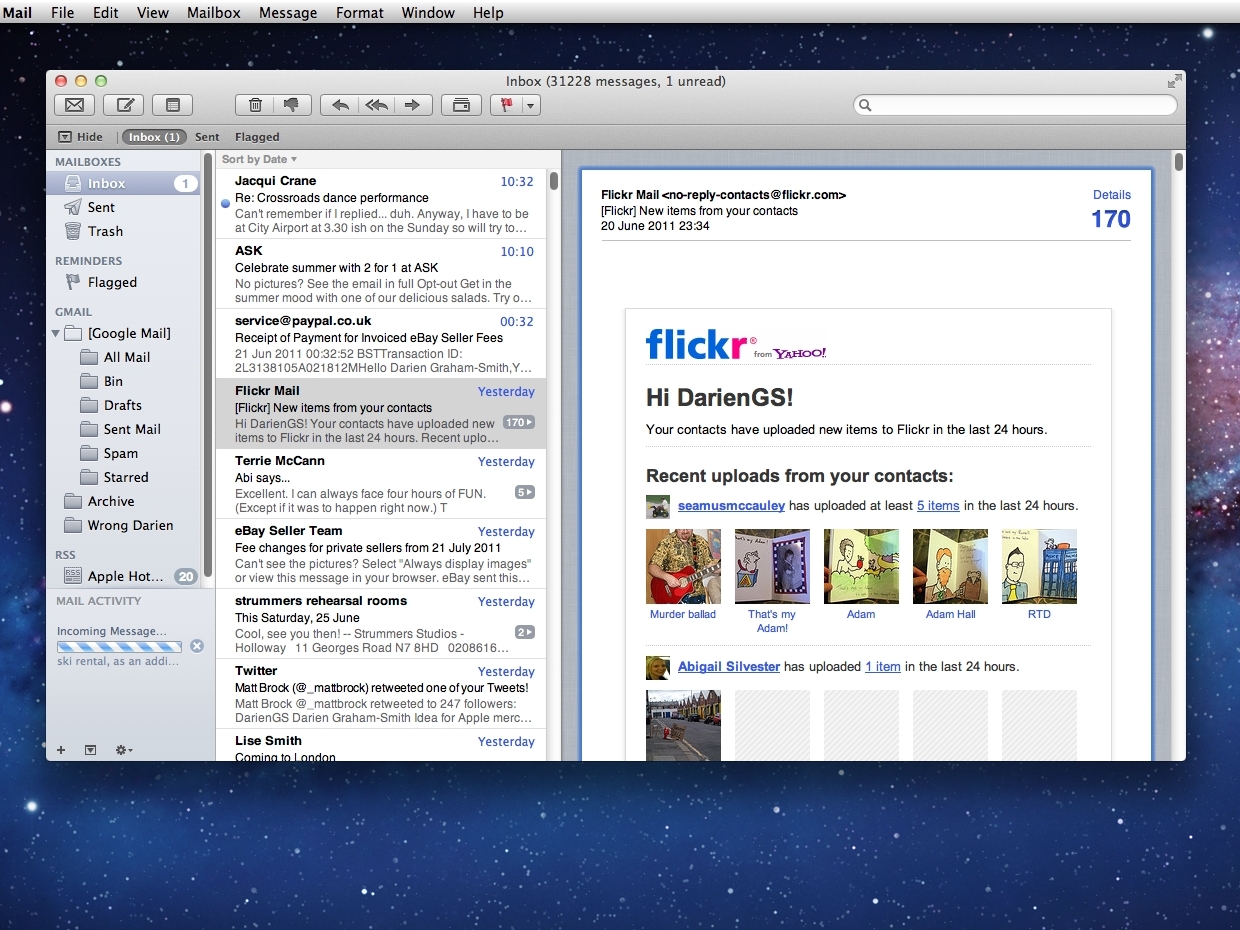Viewport: 1240px width, 930px height.
Task: Click the Get Mail envelope toolbar icon
Action: 74,105
